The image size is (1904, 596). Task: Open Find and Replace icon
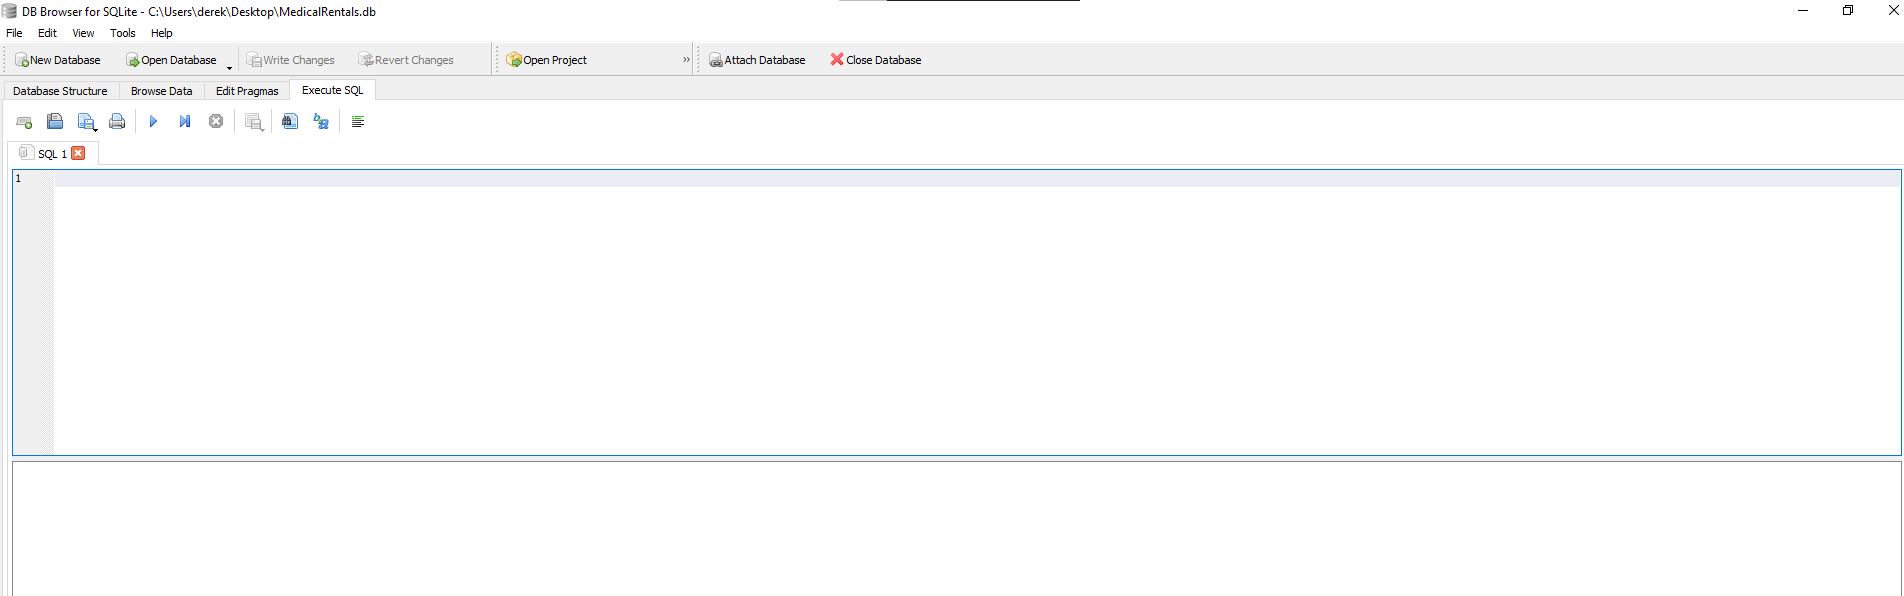pyautogui.click(x=321, y=122)
